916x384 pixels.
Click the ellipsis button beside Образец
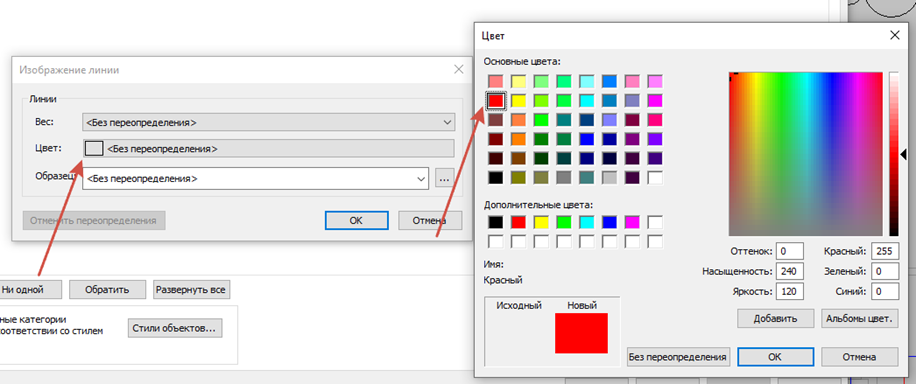444,179
